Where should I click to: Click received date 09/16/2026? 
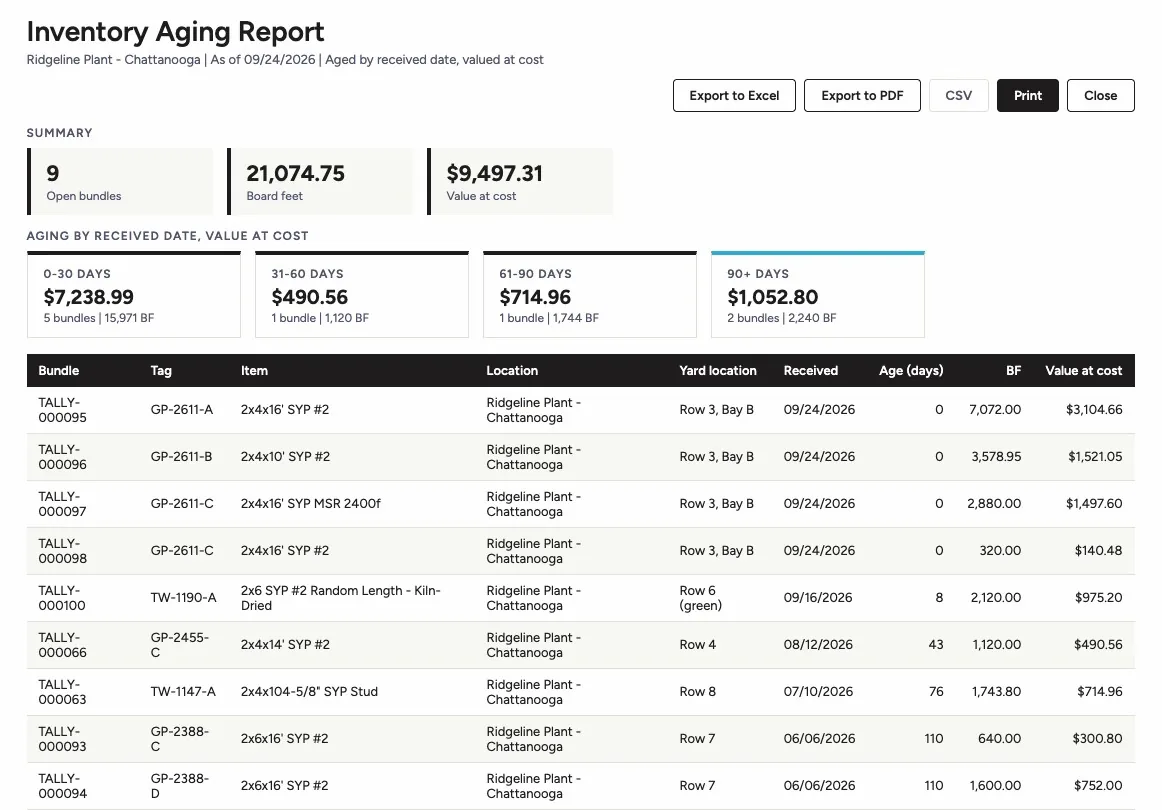coord(818,597)
